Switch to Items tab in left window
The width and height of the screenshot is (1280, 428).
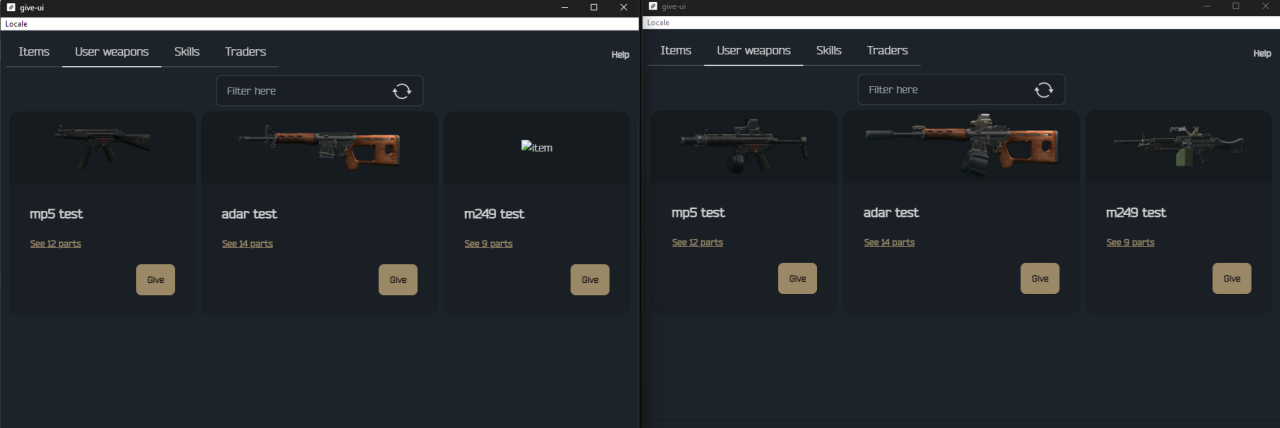34,51
